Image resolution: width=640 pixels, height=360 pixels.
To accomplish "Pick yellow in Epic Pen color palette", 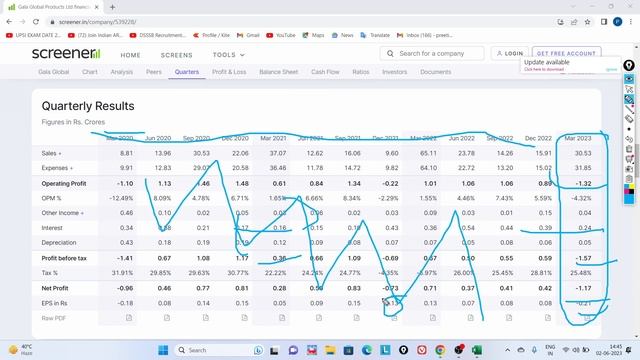I will coord(631,187).
